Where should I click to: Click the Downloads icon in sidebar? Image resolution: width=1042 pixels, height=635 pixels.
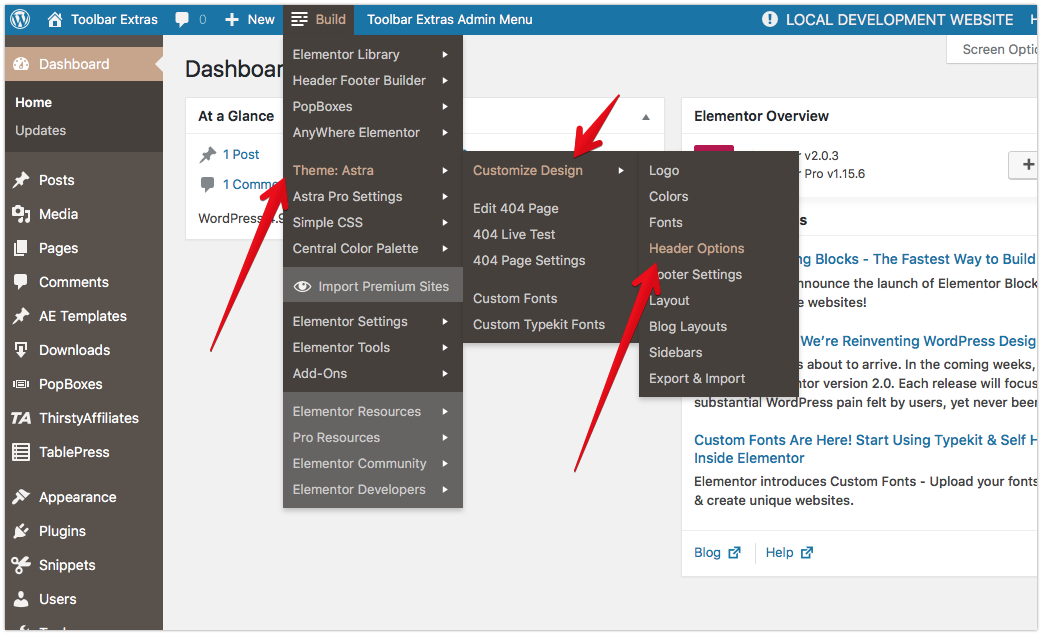point(21,349)
